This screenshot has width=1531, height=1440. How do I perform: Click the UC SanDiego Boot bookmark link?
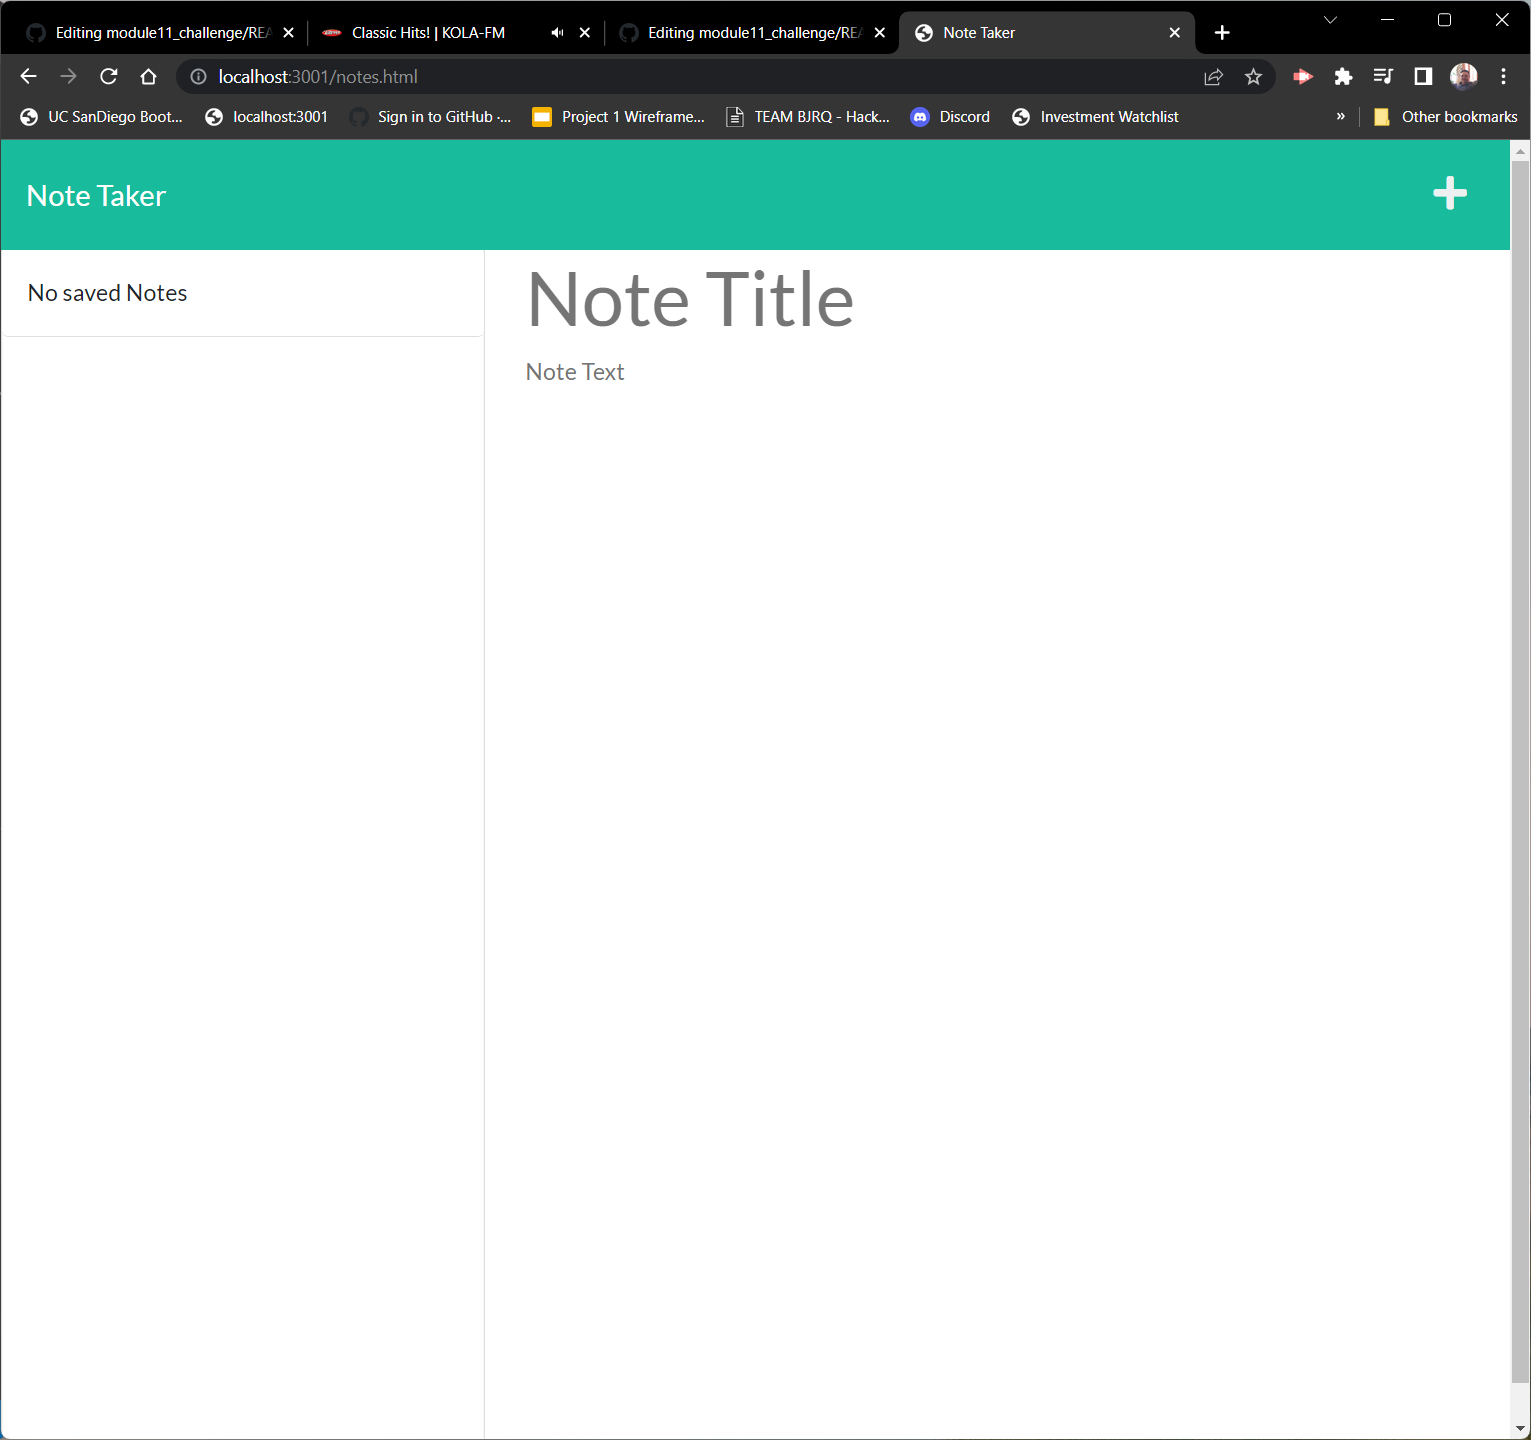click(101, 117)
